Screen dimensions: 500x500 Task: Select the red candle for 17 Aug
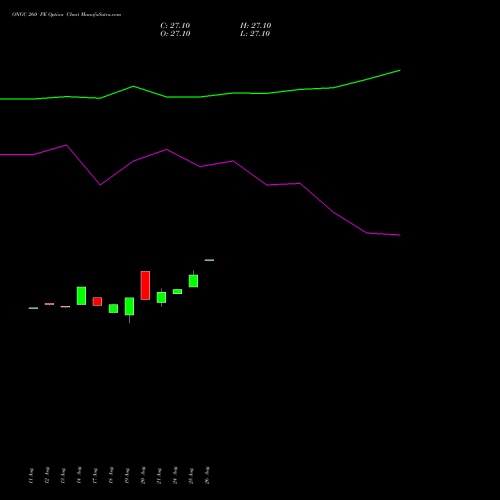coord(97,301)
